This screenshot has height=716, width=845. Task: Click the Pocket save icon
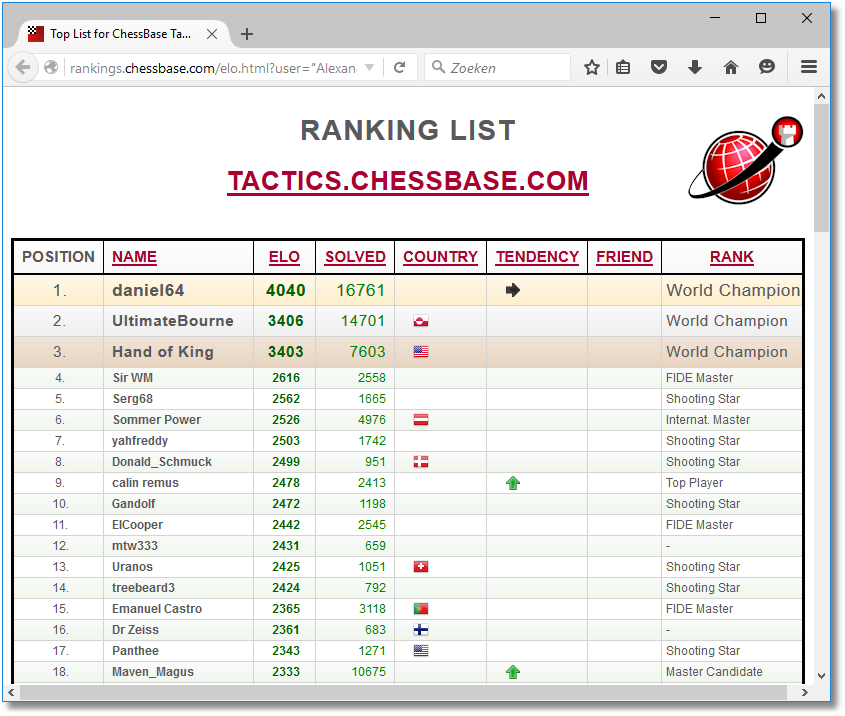click(658, 67)
